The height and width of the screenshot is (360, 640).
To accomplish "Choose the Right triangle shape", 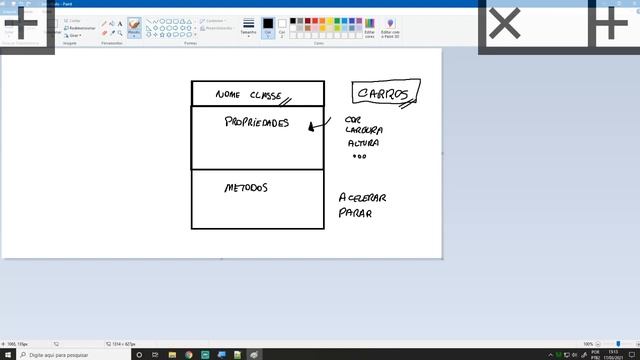I will [x=149, y=28].
